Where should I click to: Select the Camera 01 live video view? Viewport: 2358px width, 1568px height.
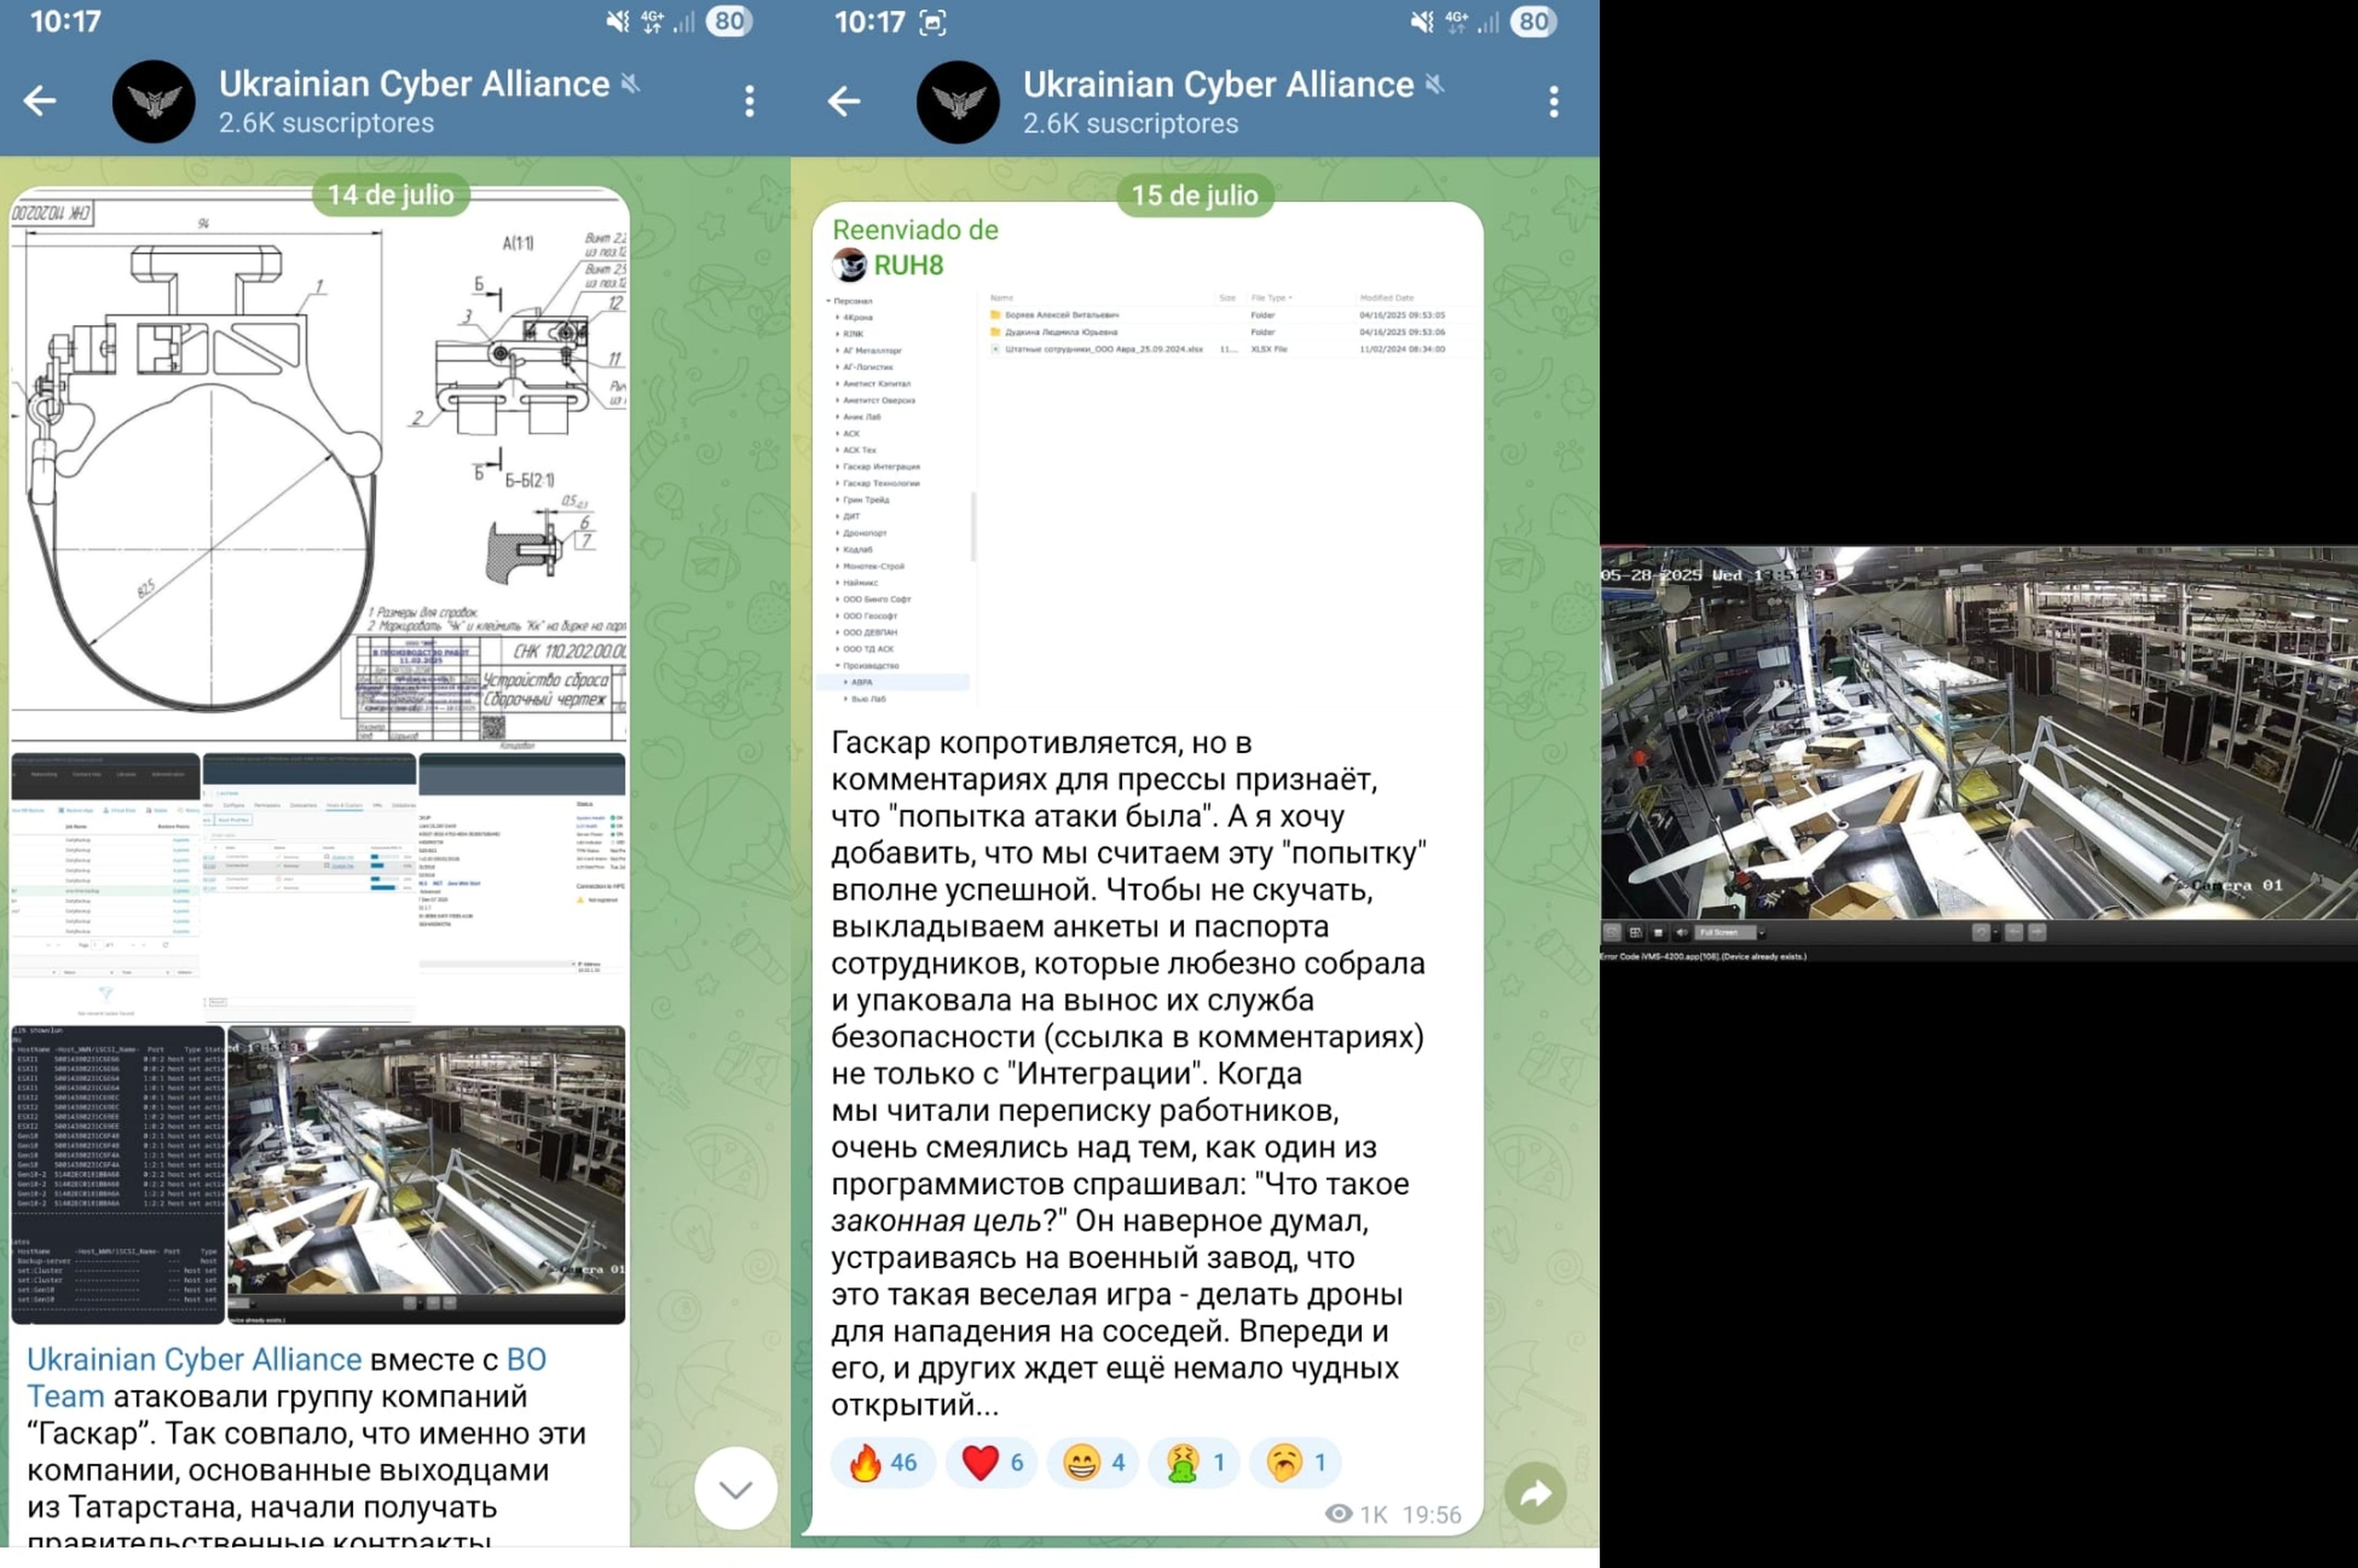tap(1979, 733)
